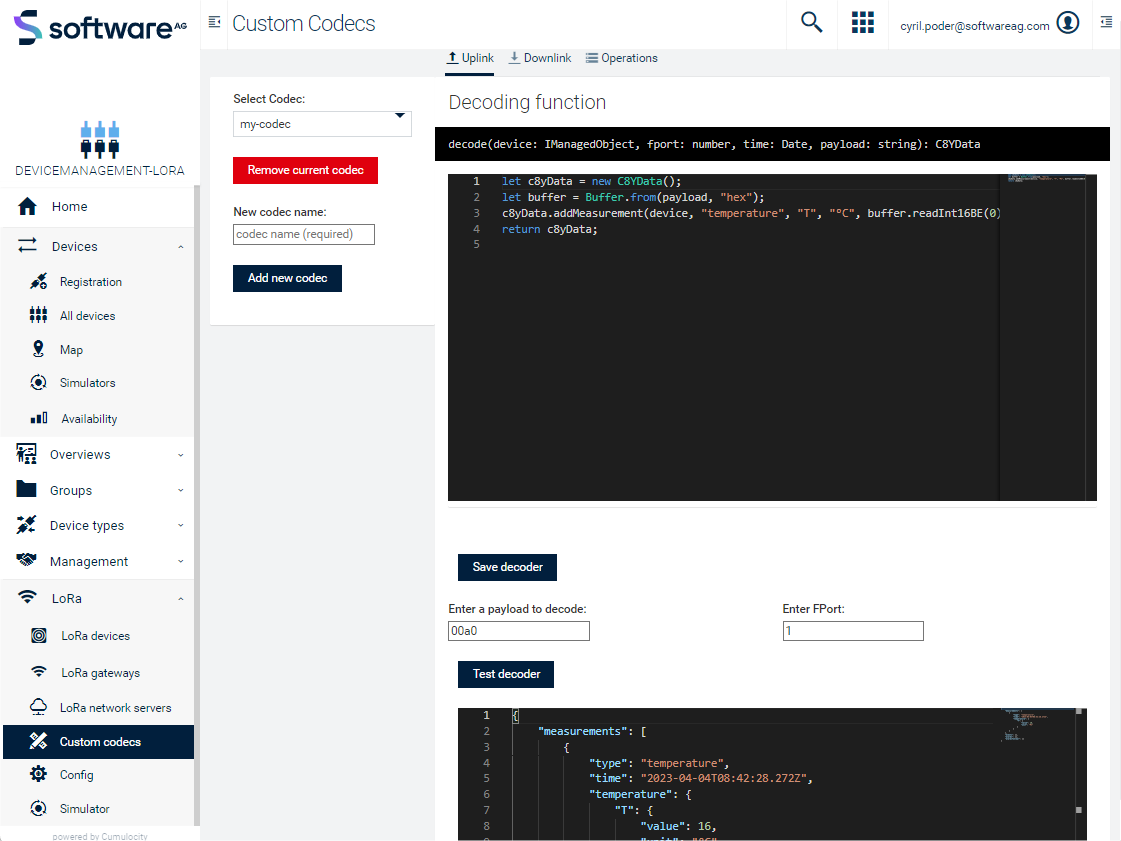Click code line 3 with addMeasurement
The height and width of the screenshot is (841, 1121).
tap(751, 213)
